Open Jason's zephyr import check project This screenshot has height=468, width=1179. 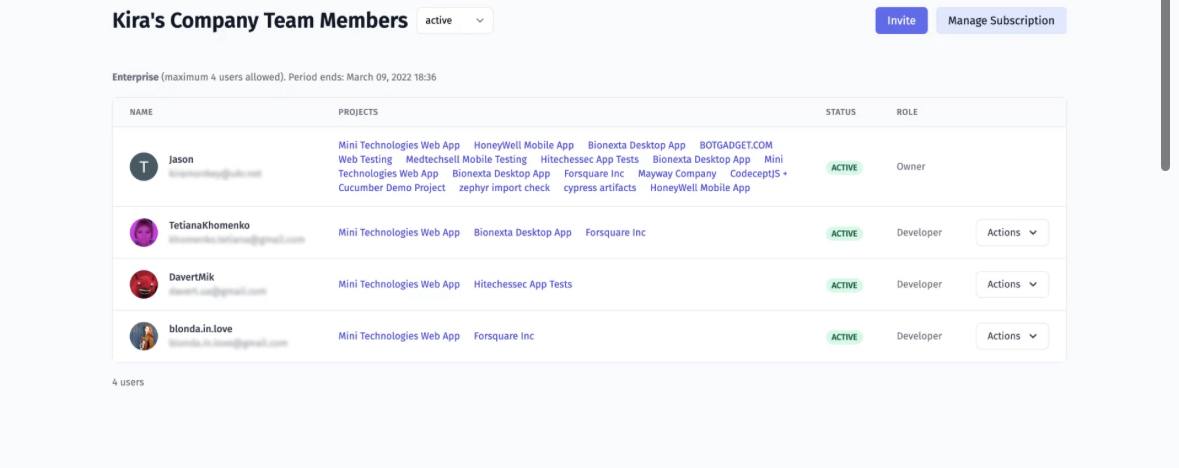coord(504,188)
